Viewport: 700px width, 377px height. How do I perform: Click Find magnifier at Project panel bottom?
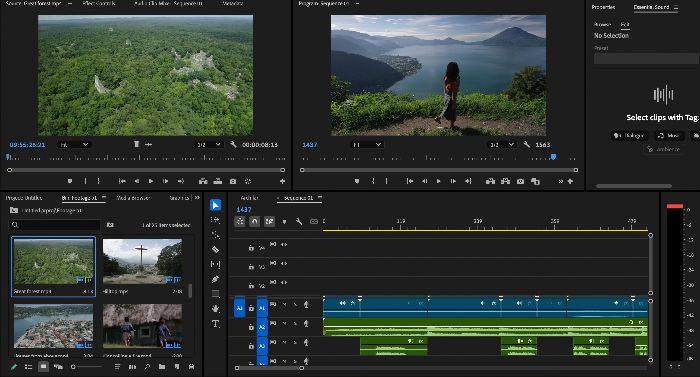click(x=147, y=367)
